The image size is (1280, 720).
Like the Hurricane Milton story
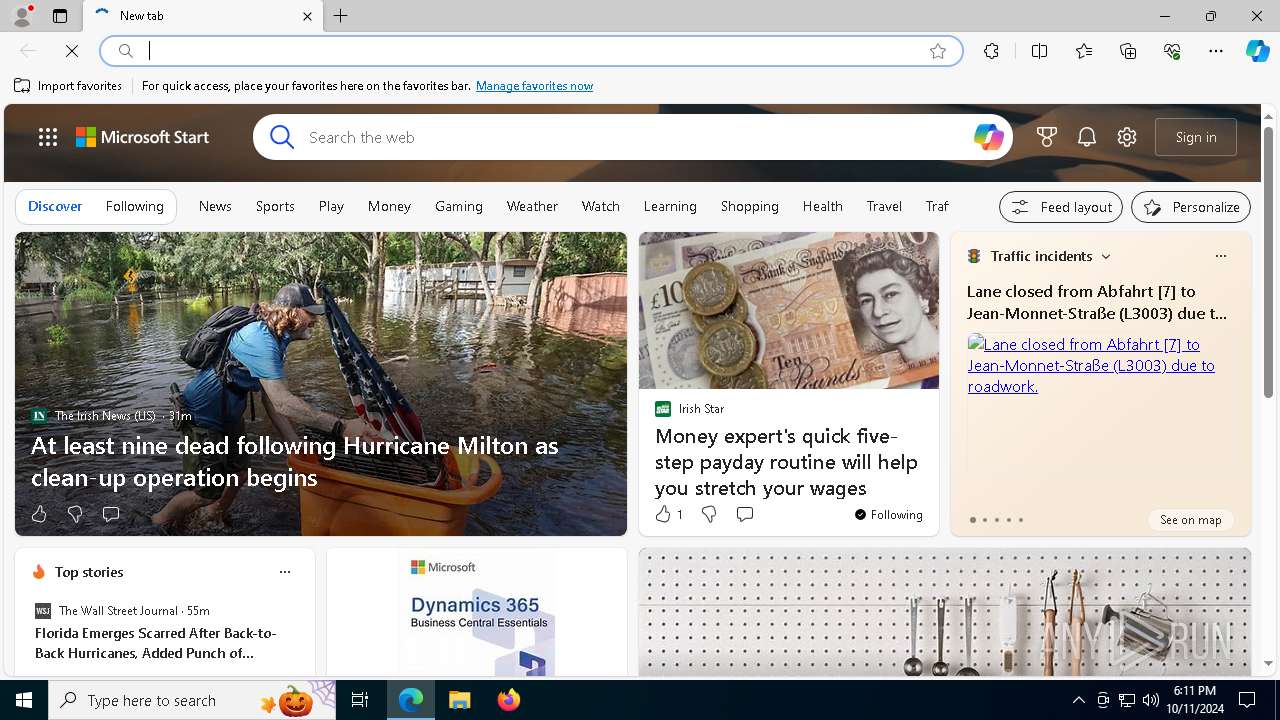pos(39,514)
